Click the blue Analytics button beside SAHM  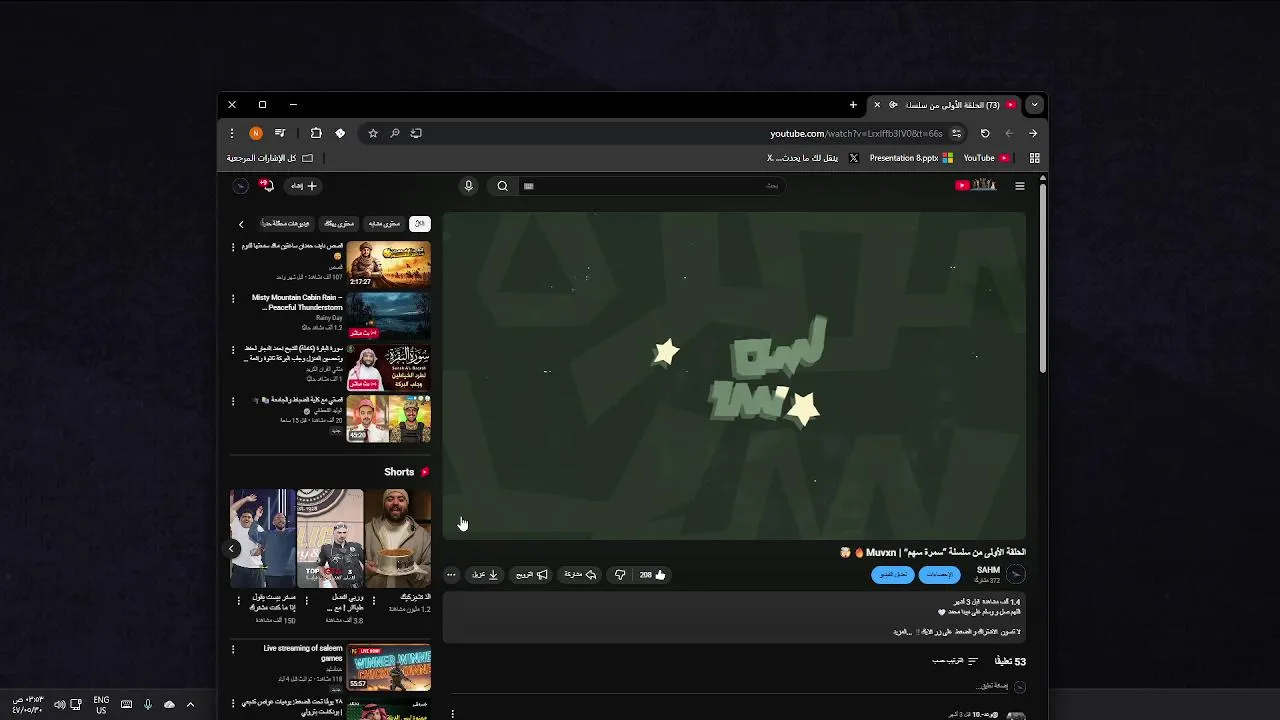click(939, 575)
